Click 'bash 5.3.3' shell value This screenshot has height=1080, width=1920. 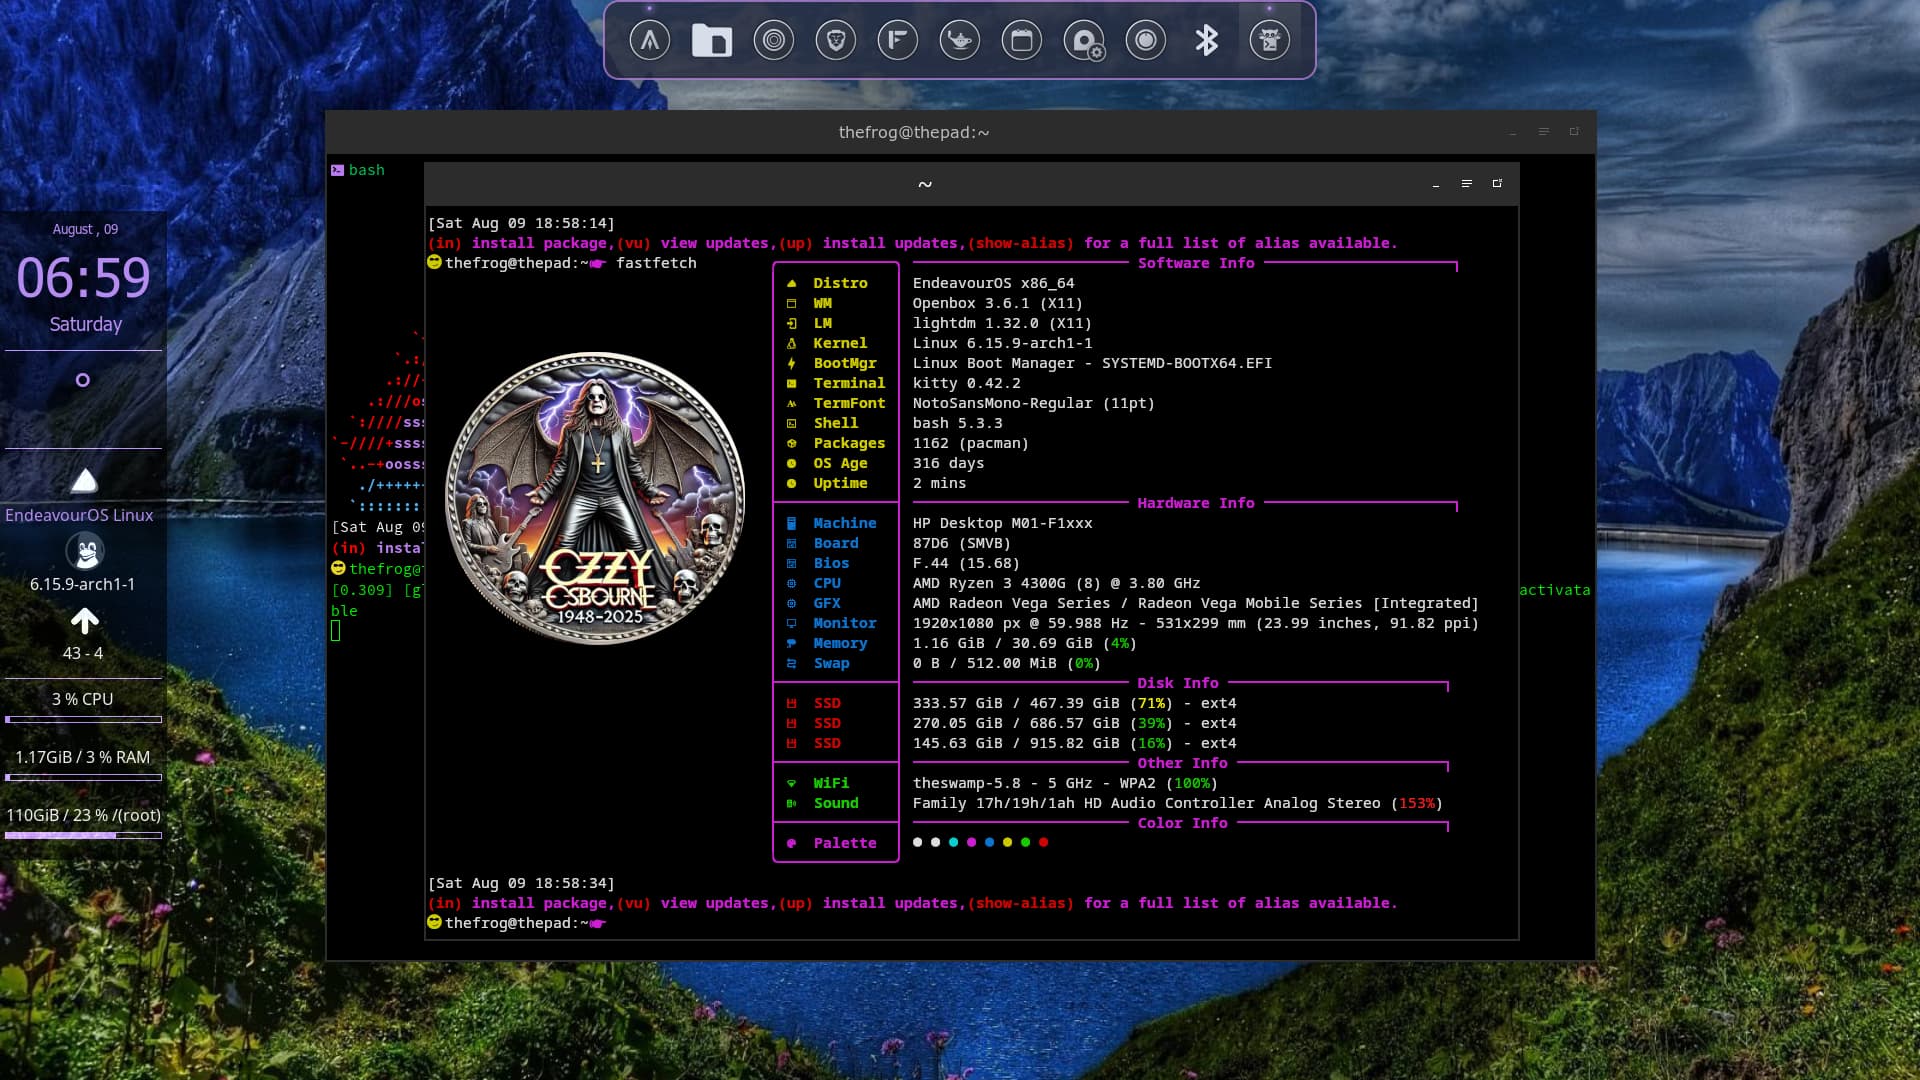click(x=957, y=423)
